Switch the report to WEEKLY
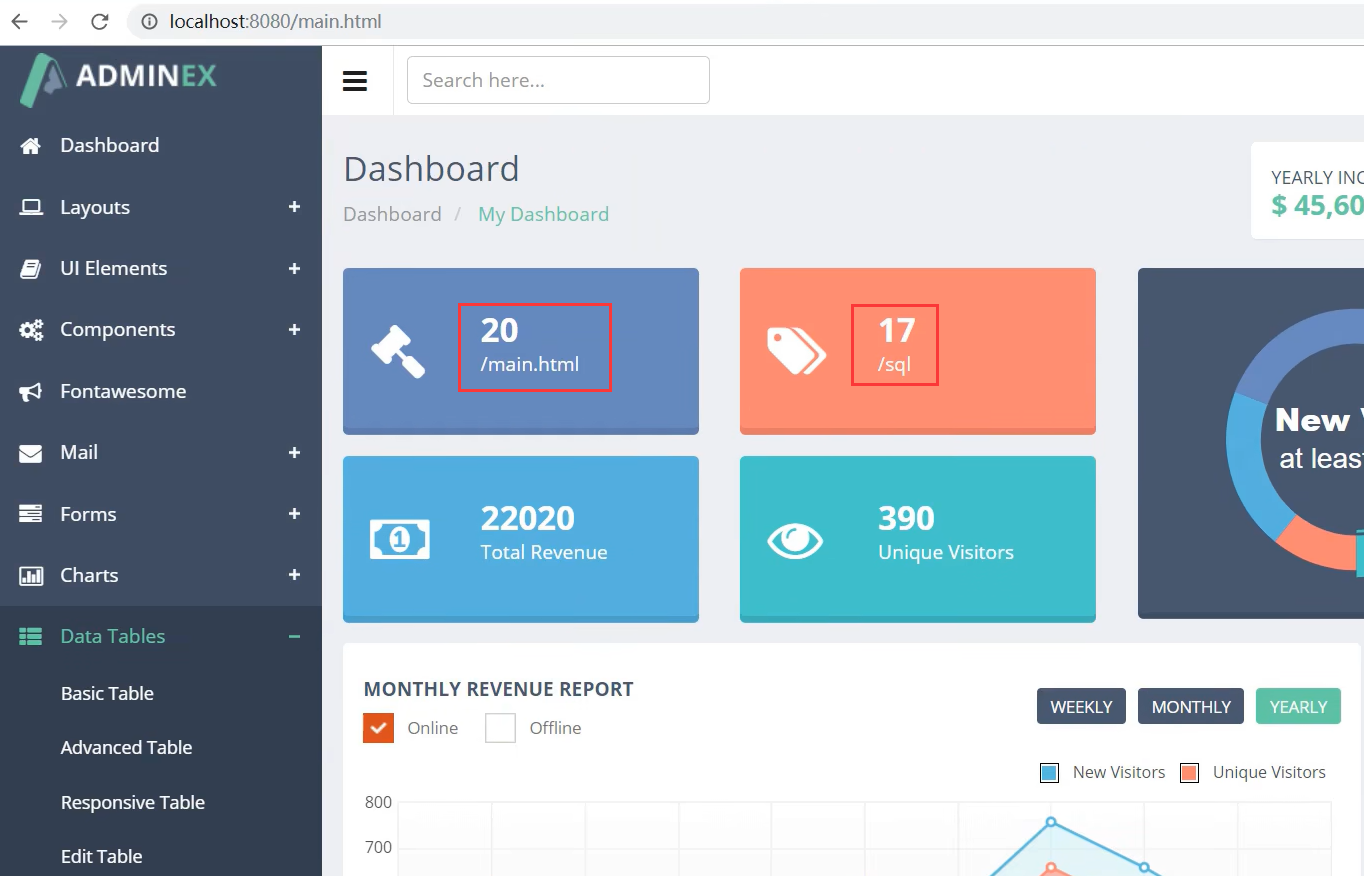This screenshot has height=876, width=1364. pyautogui.click(x=1081, y=706)
